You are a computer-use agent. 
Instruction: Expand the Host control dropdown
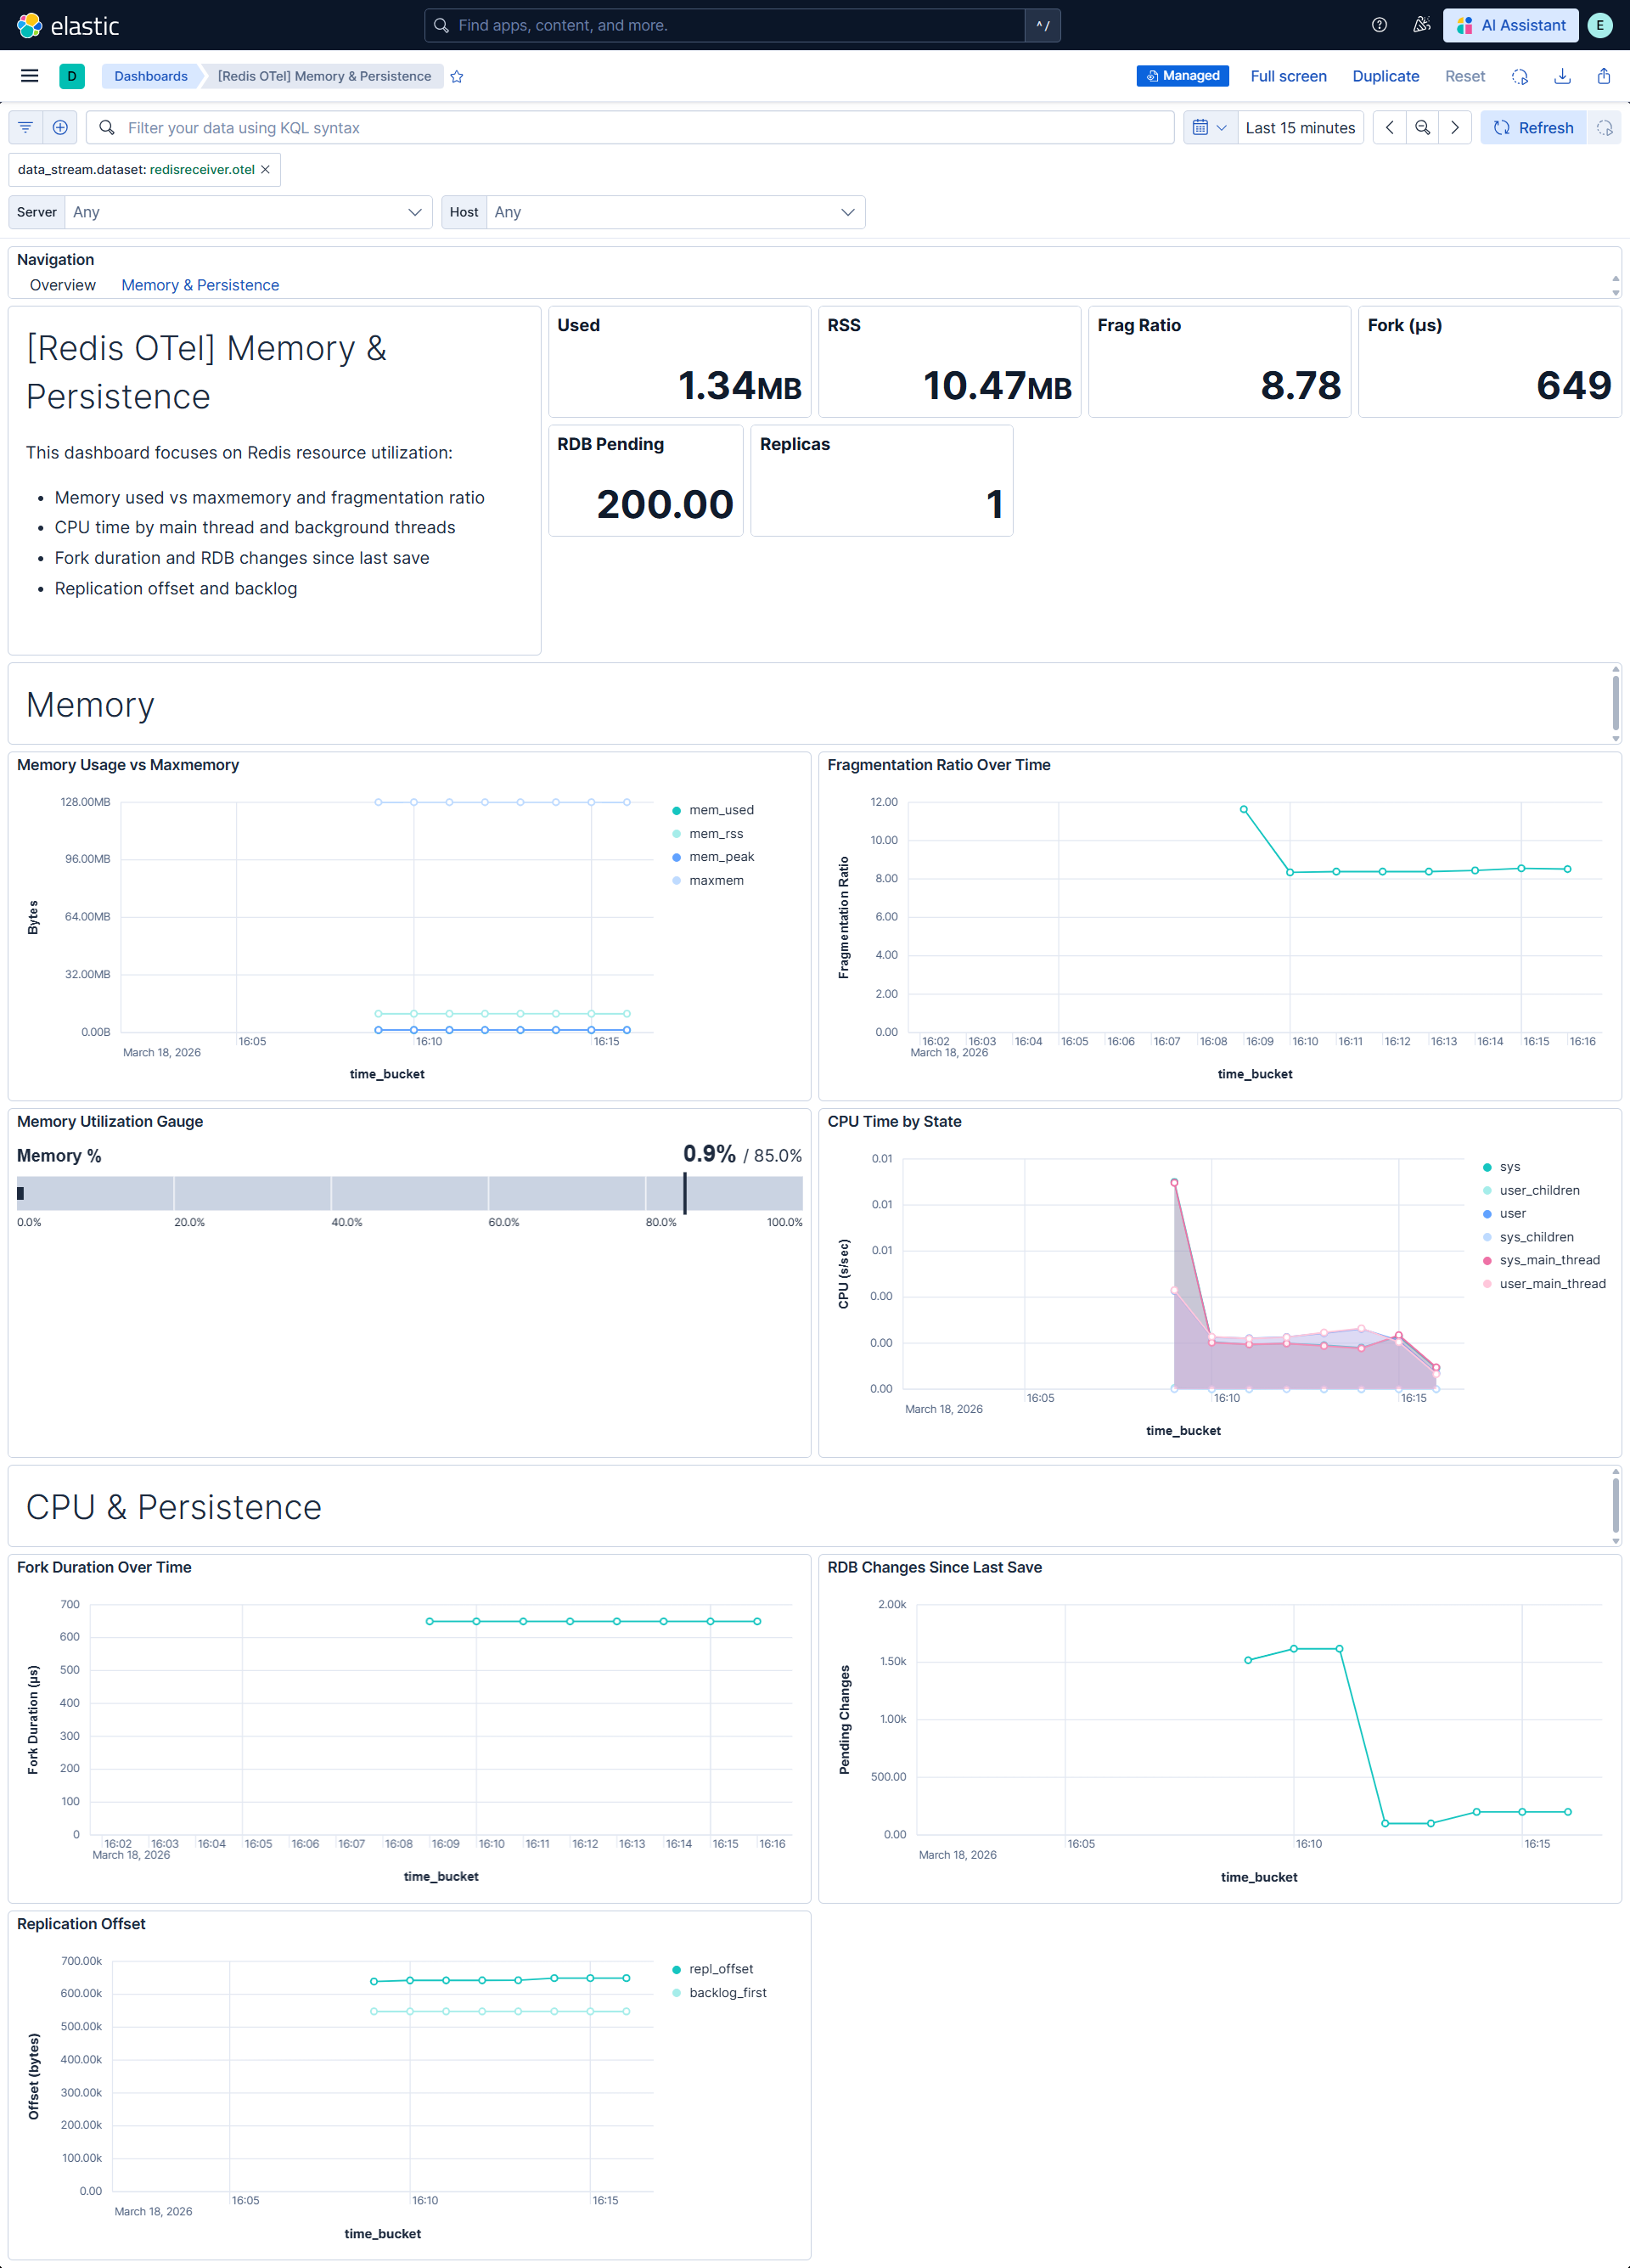(x=675, y=212)
